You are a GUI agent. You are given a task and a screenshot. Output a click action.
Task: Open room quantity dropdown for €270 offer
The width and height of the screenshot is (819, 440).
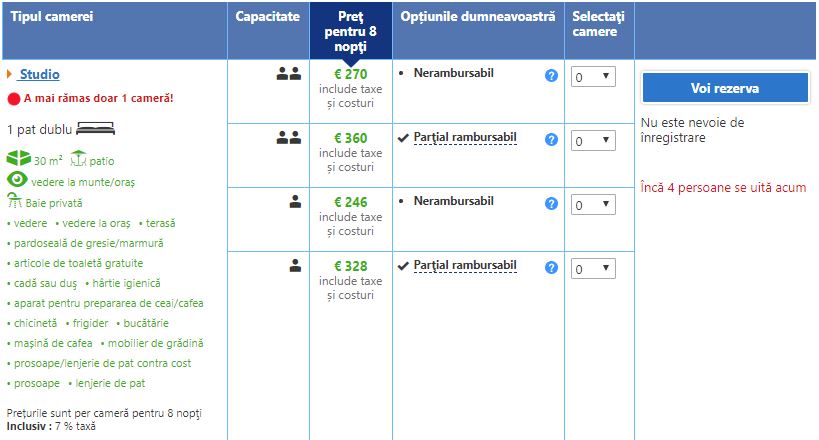point(593,77)
